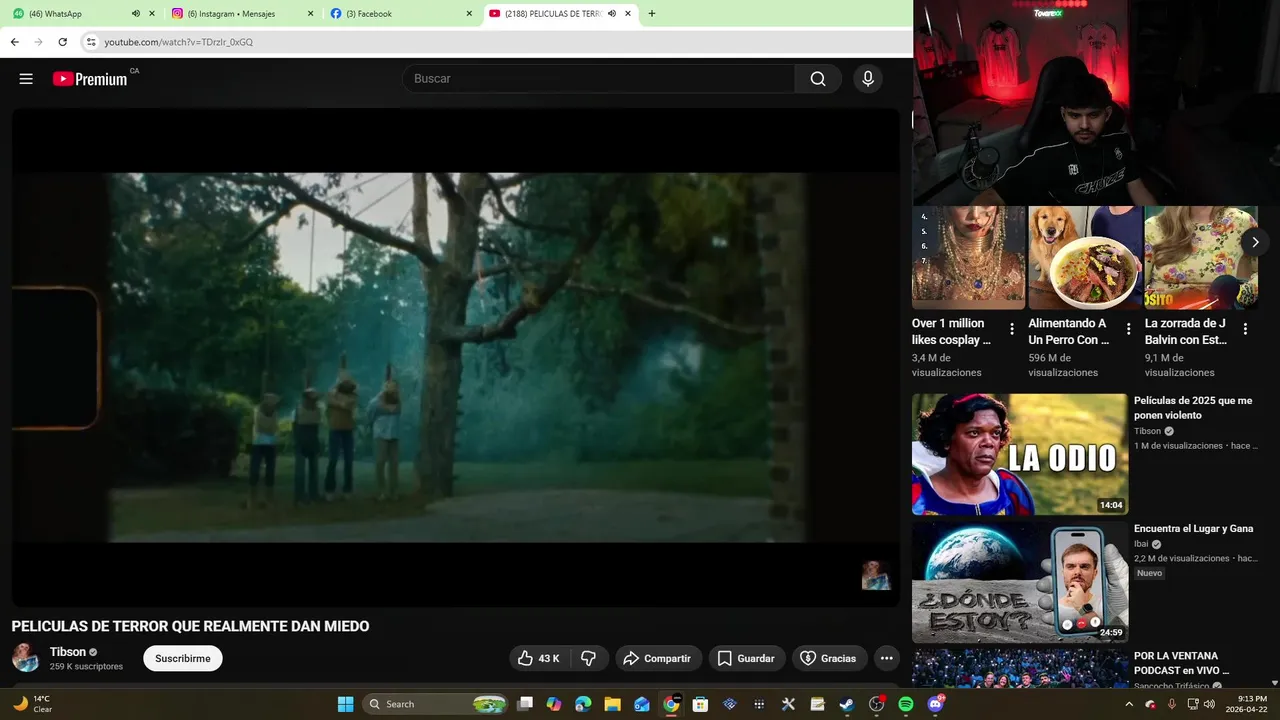This screenshot has width=1280, height=720.
Task: Open Spotify from the taskbar
Action: point(905,704)
